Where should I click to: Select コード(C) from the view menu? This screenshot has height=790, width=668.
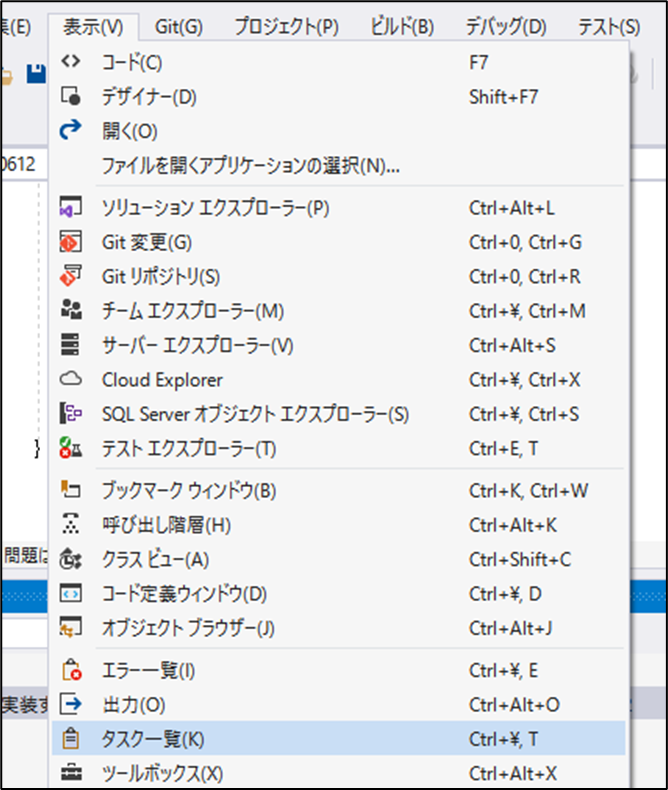click(x=132, y=63)
